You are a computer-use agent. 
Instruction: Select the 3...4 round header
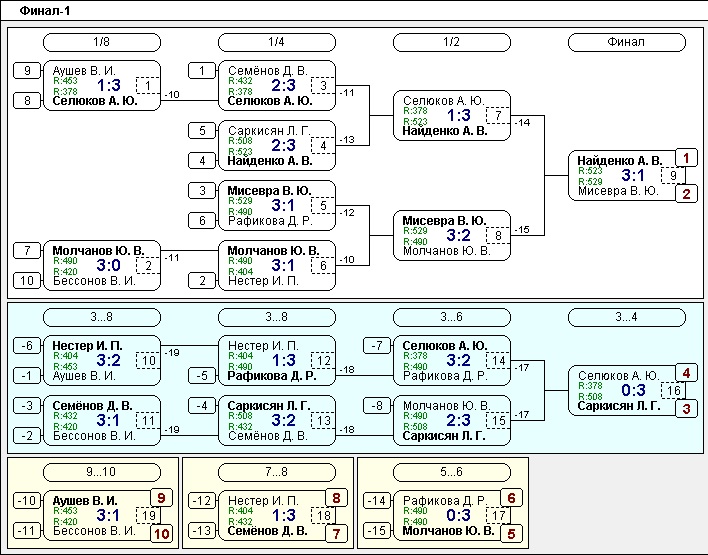click(x=627, y=317)
